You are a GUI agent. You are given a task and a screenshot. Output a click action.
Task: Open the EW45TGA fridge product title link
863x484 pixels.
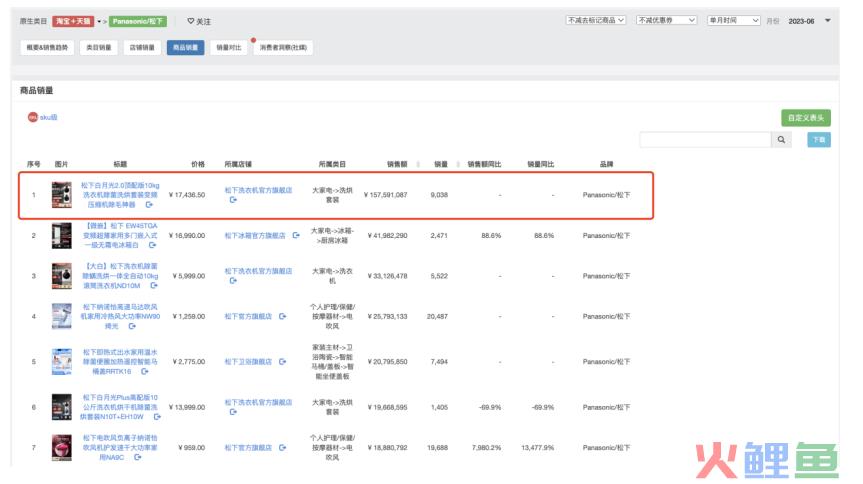point(120,235)
